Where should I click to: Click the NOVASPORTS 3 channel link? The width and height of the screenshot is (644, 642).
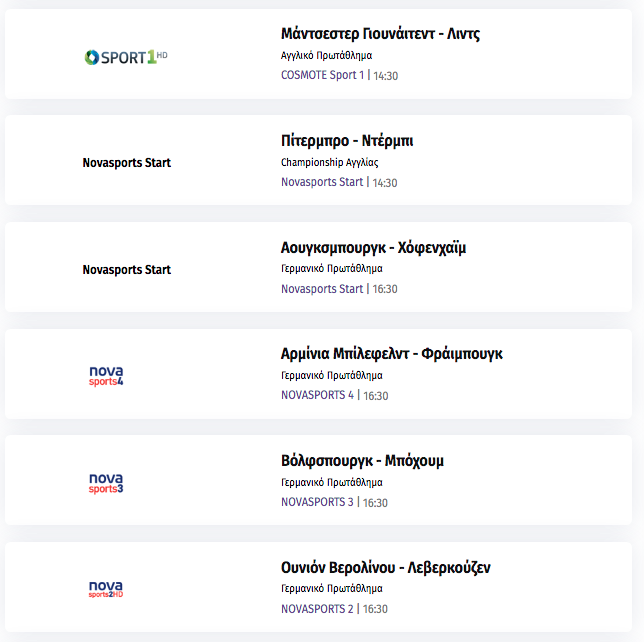tap(317, 502)
